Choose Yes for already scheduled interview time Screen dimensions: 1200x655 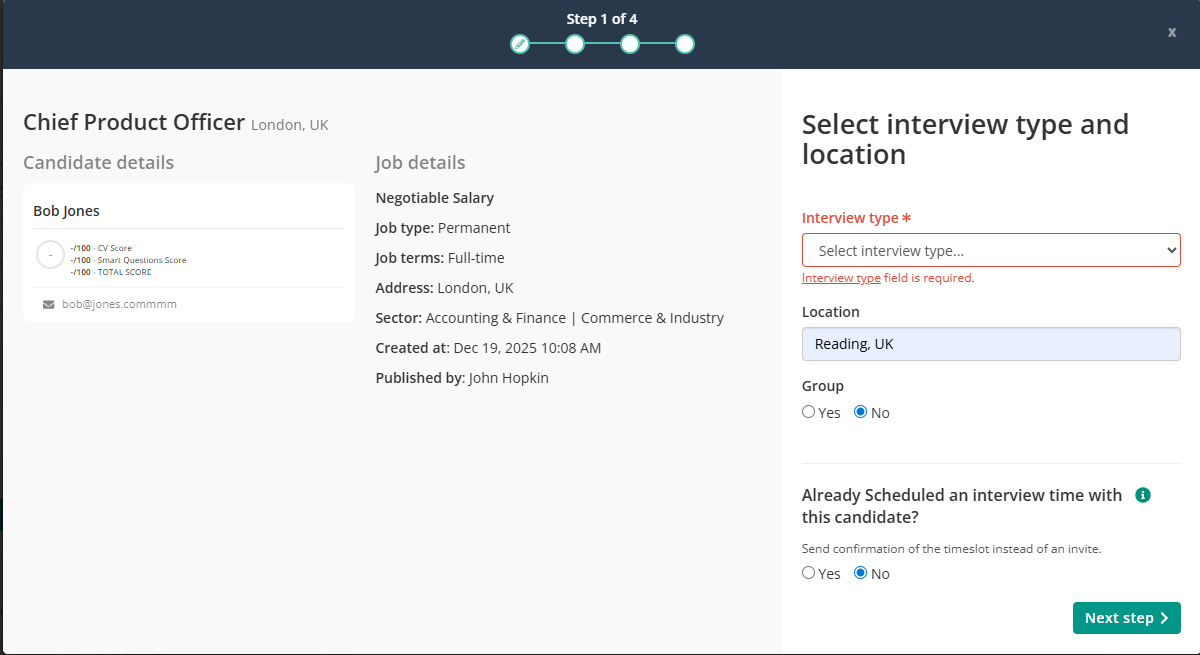[x=809, y=573]
